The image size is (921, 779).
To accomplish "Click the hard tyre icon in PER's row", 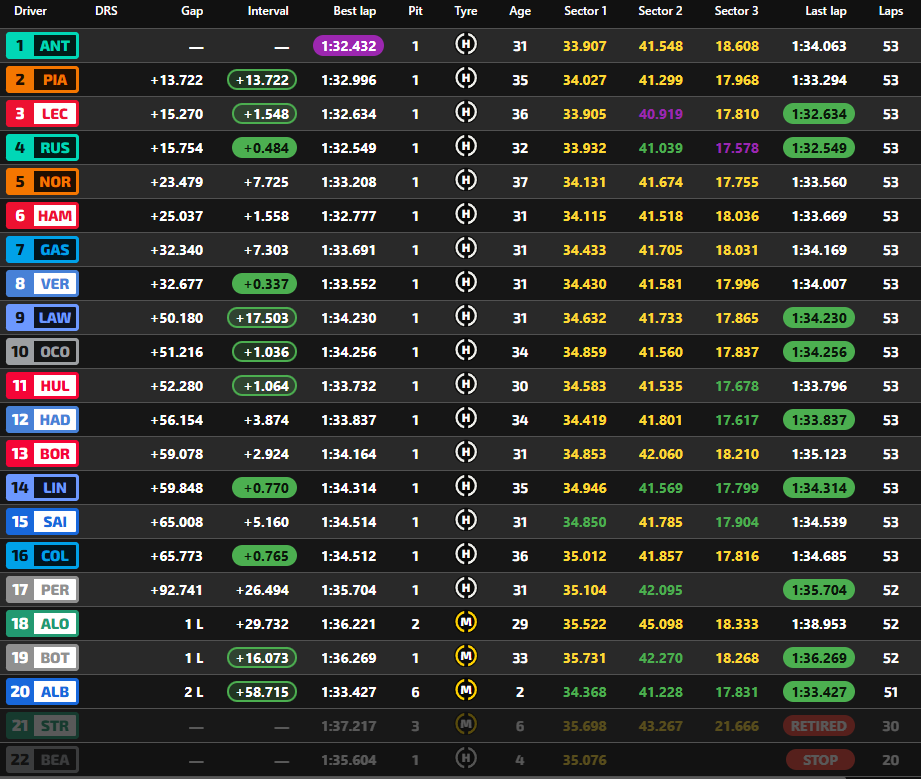I will click(466, 589).
